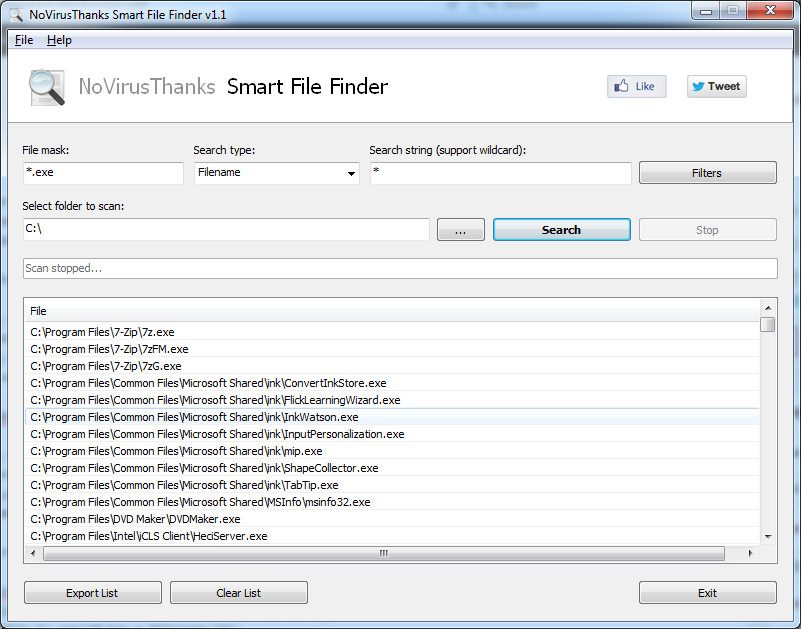Viewport: 801px width, 629px height.
Task: Click the folder to scan path field
Action: click(x=226, y=229)
